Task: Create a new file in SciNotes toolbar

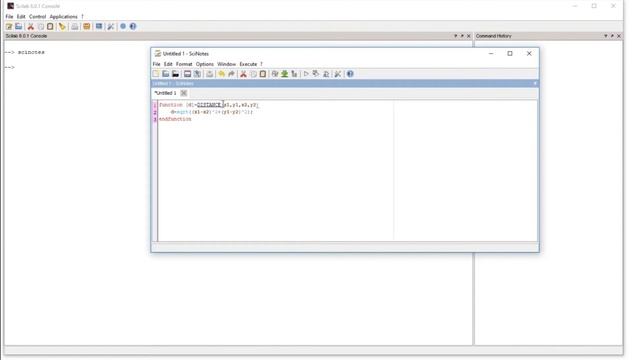Action: pos(156,74)
